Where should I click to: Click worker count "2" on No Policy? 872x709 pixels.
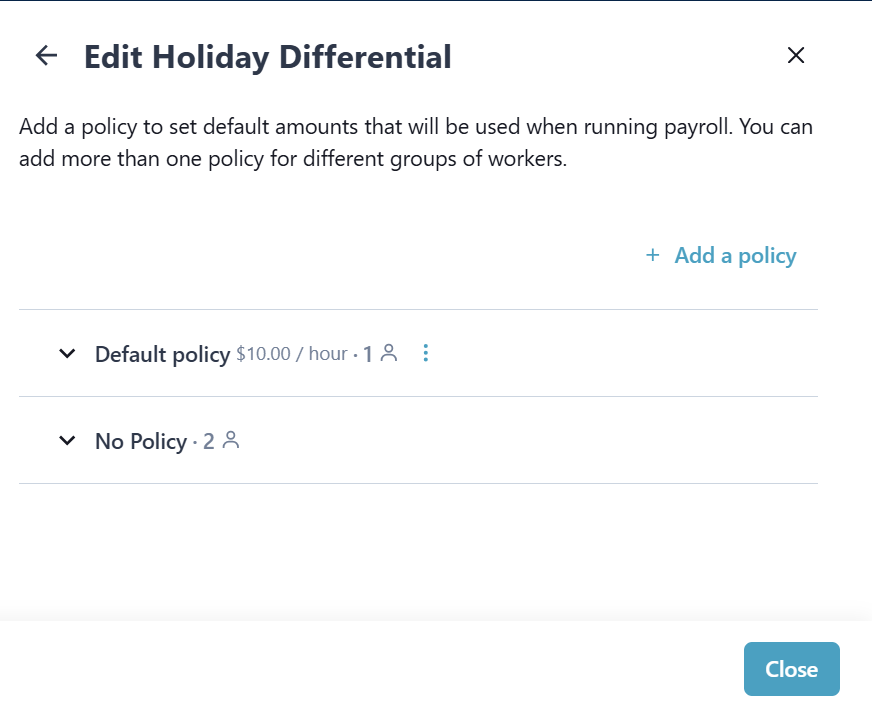[209, 441]
